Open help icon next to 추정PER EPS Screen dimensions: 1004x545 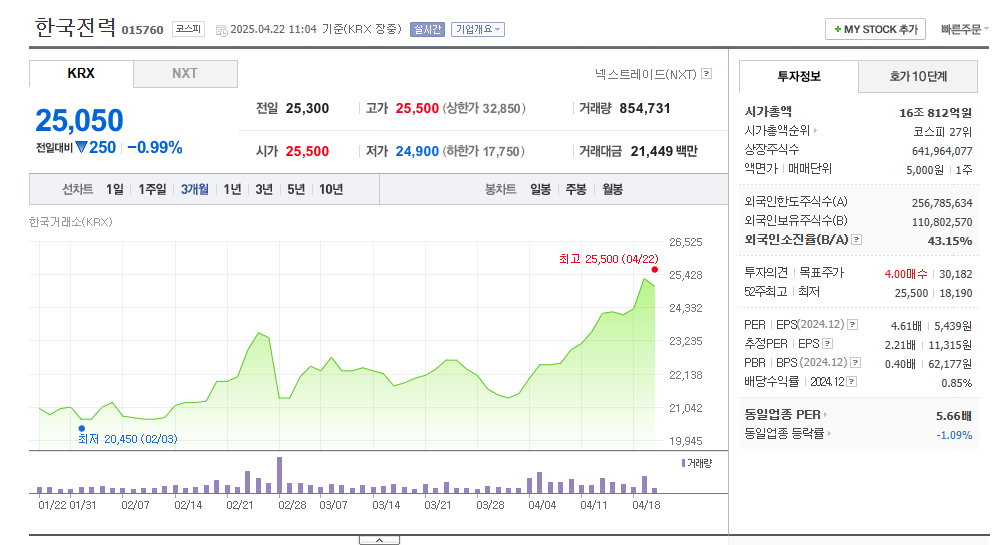[827, 344]
